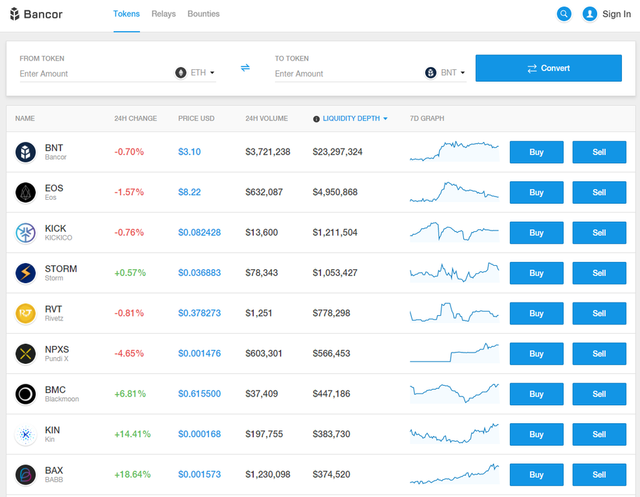Click the $0.001573 BAX price

[x=199, y=475]
